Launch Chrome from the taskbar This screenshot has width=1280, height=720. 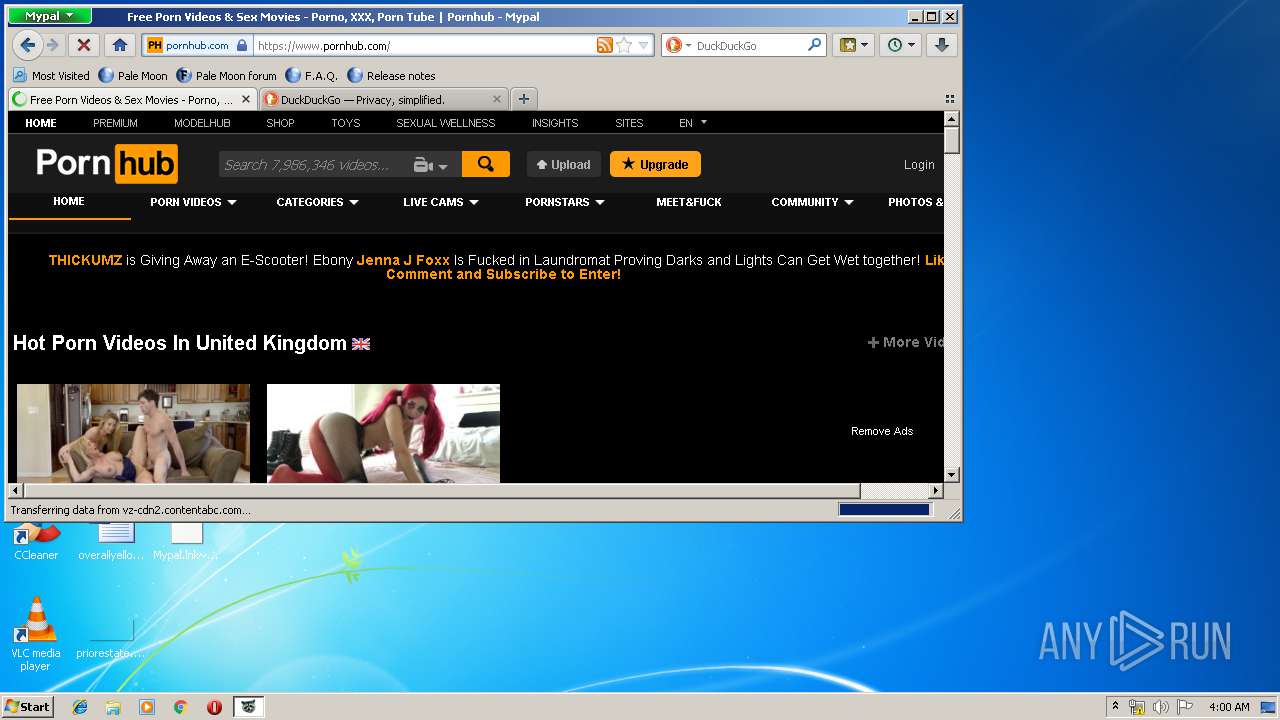tap(180, 707)
